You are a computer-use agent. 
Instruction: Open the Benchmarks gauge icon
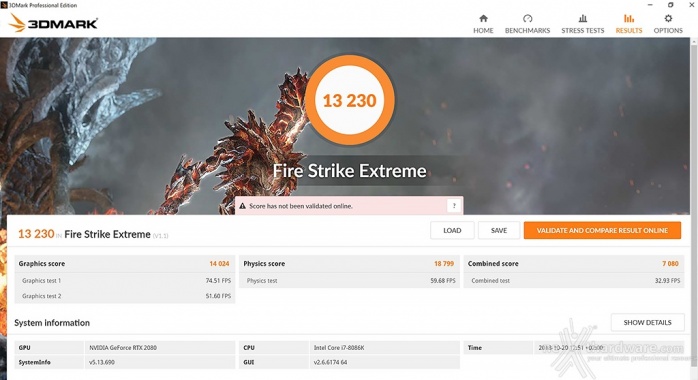coord(528,18)
